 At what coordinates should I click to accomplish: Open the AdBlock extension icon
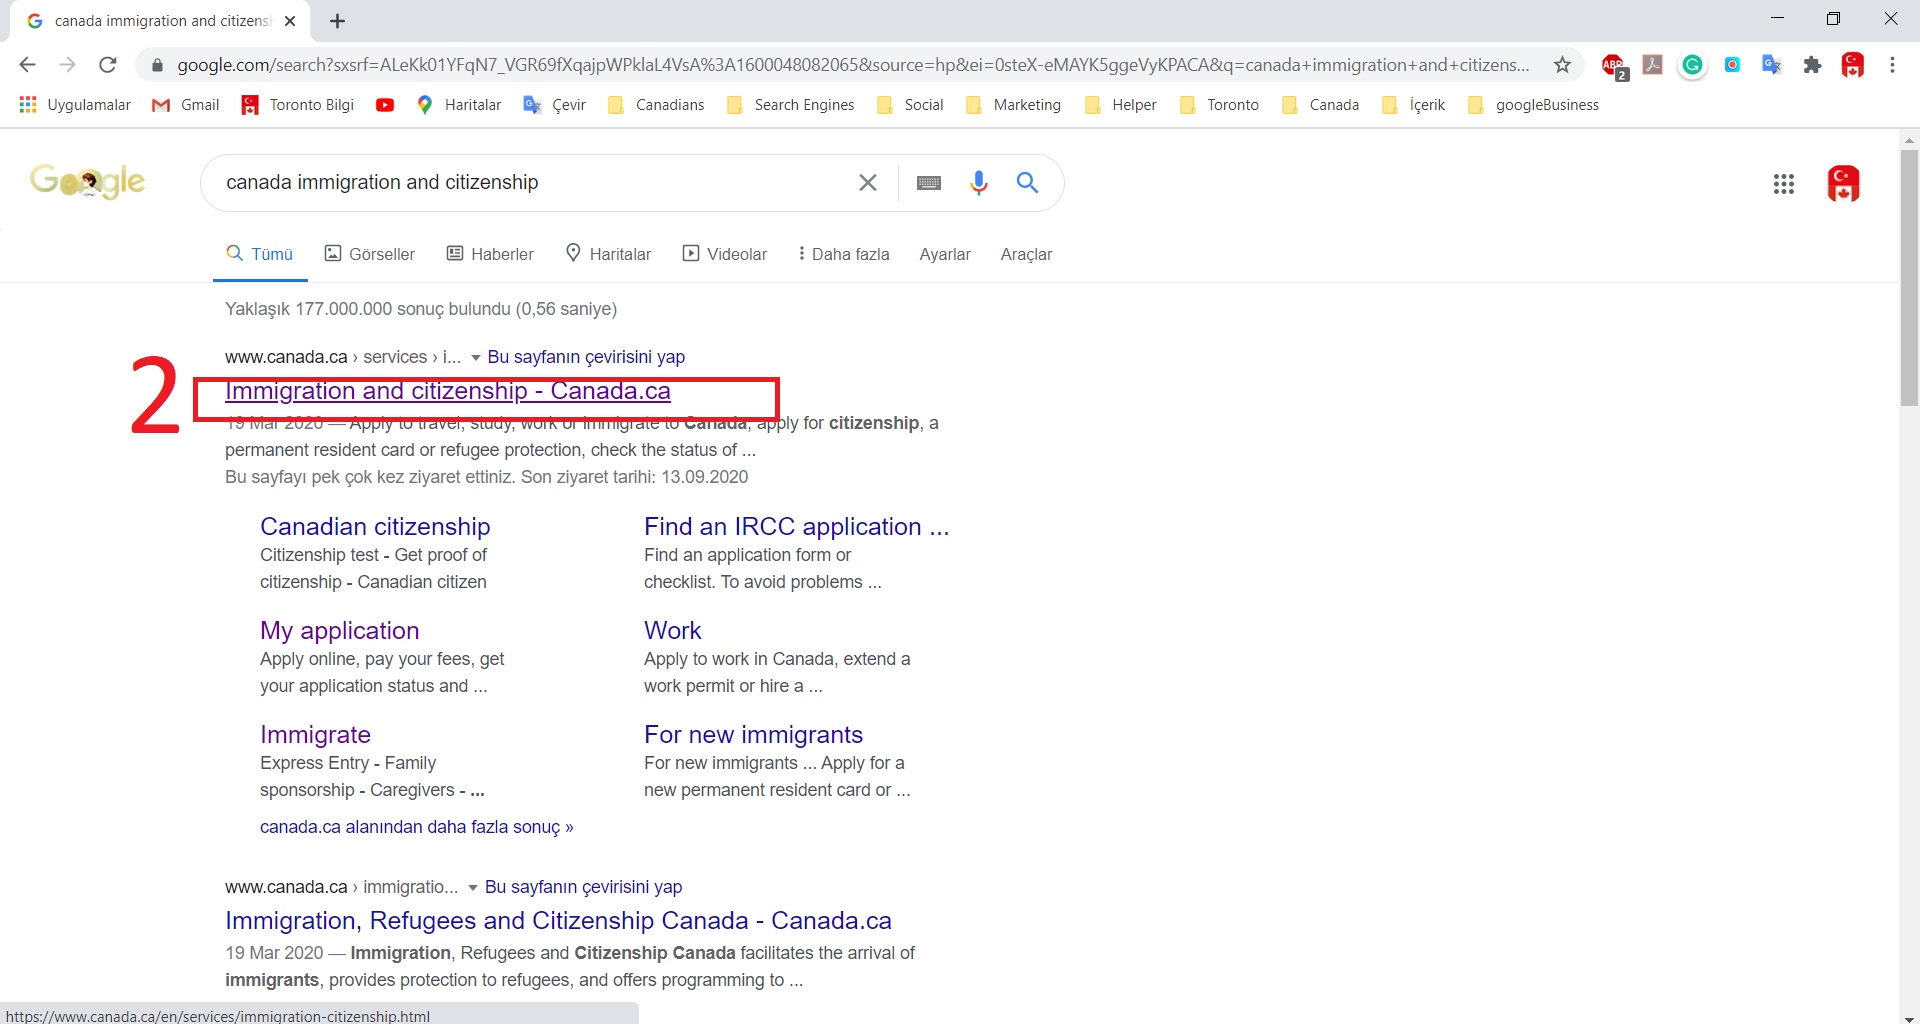coord(1614,66)
